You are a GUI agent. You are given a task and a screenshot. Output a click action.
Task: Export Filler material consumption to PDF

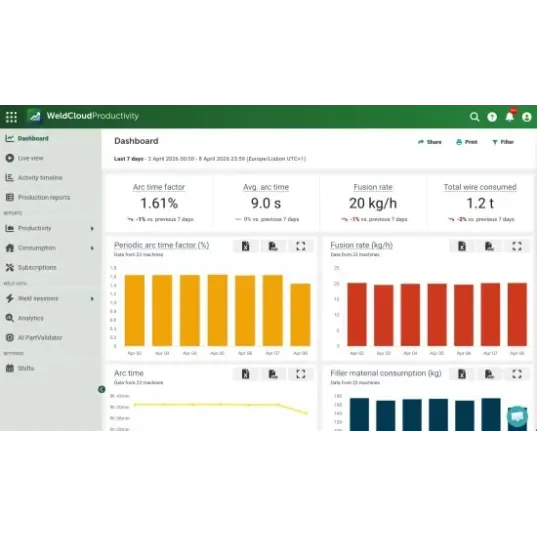[x=489, y=374]
